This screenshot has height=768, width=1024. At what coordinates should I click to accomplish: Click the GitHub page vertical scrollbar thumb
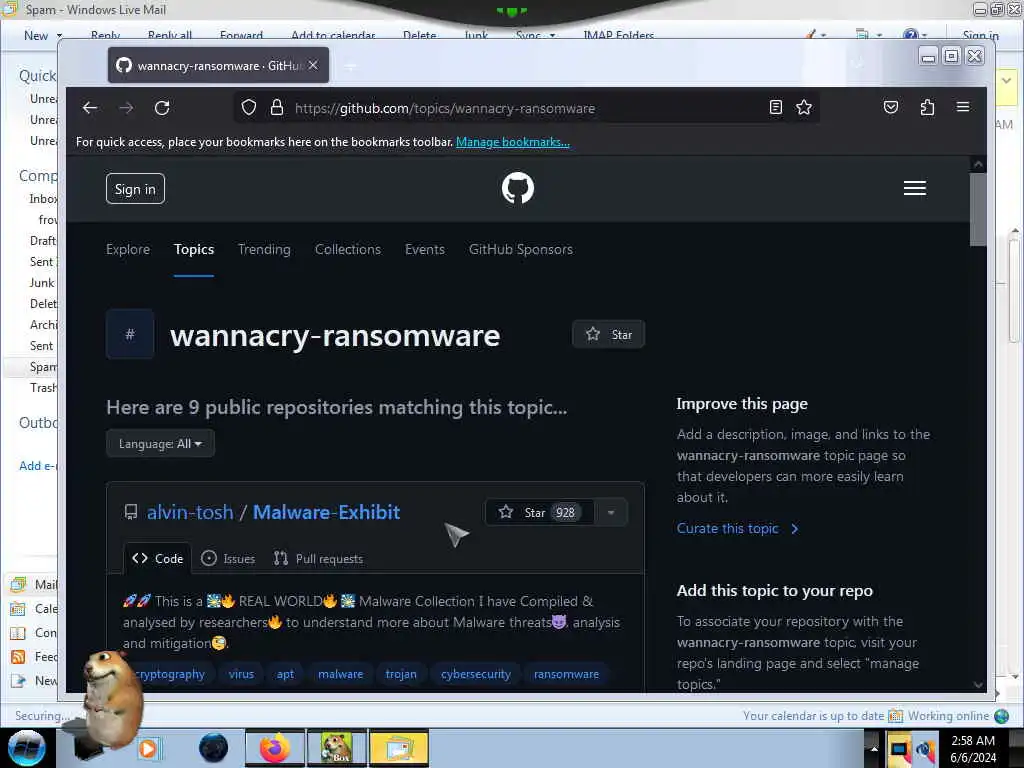[978, 209]
